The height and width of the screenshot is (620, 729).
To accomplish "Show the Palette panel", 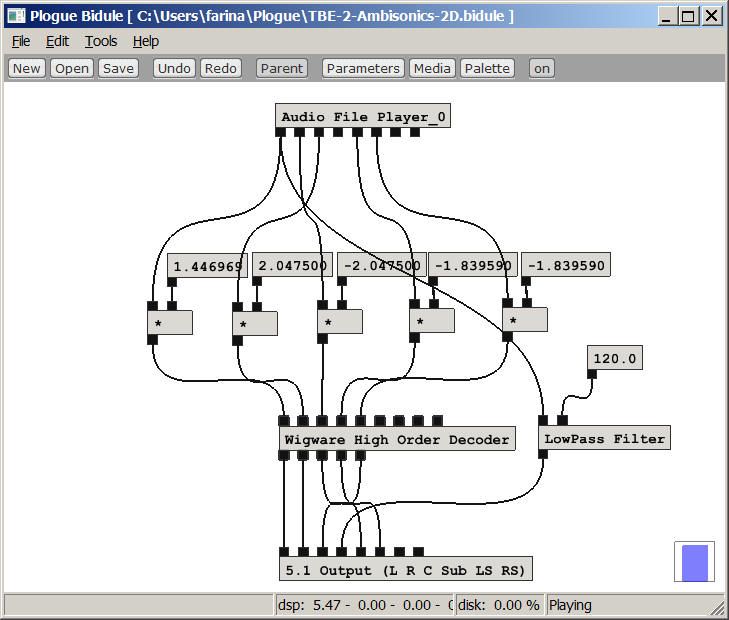I will [487, 68].
